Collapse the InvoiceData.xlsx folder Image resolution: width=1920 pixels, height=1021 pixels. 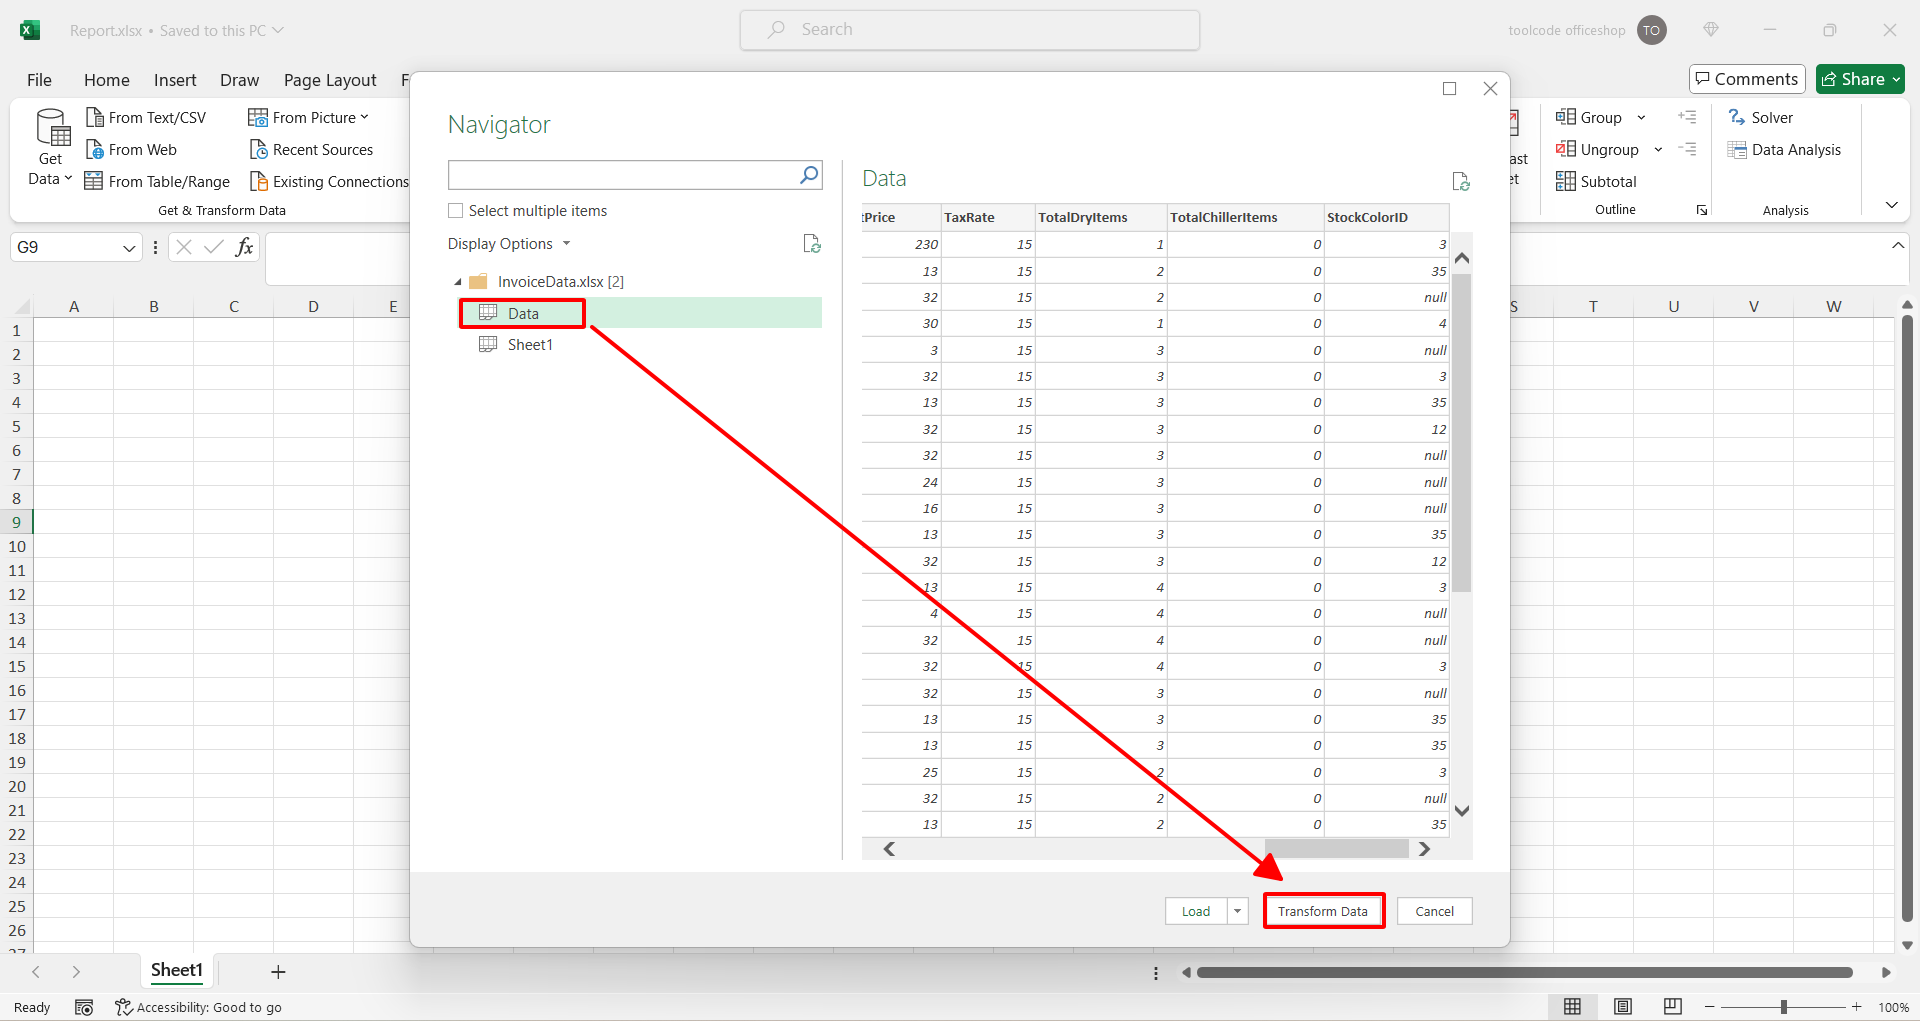coord(458,283)
